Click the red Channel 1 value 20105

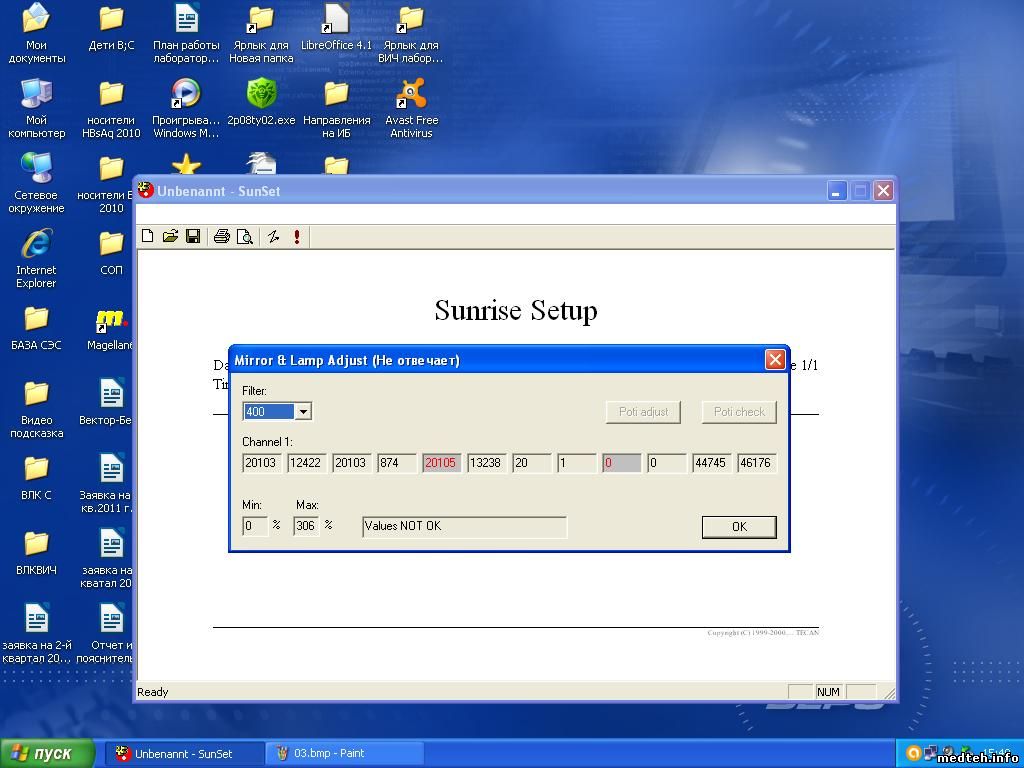click(x=441, y=463)
